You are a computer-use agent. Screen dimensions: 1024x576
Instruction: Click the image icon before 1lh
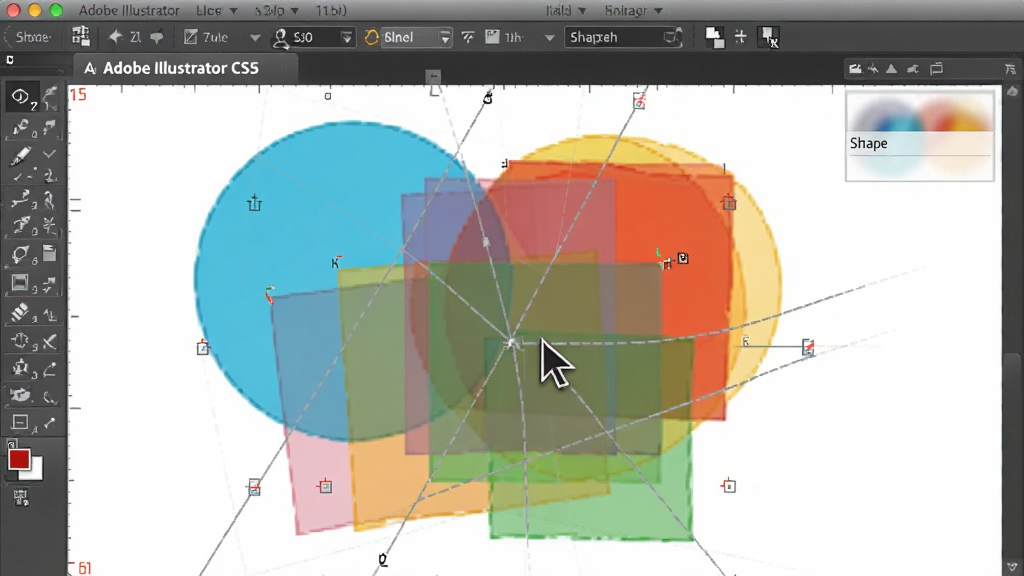492,37
